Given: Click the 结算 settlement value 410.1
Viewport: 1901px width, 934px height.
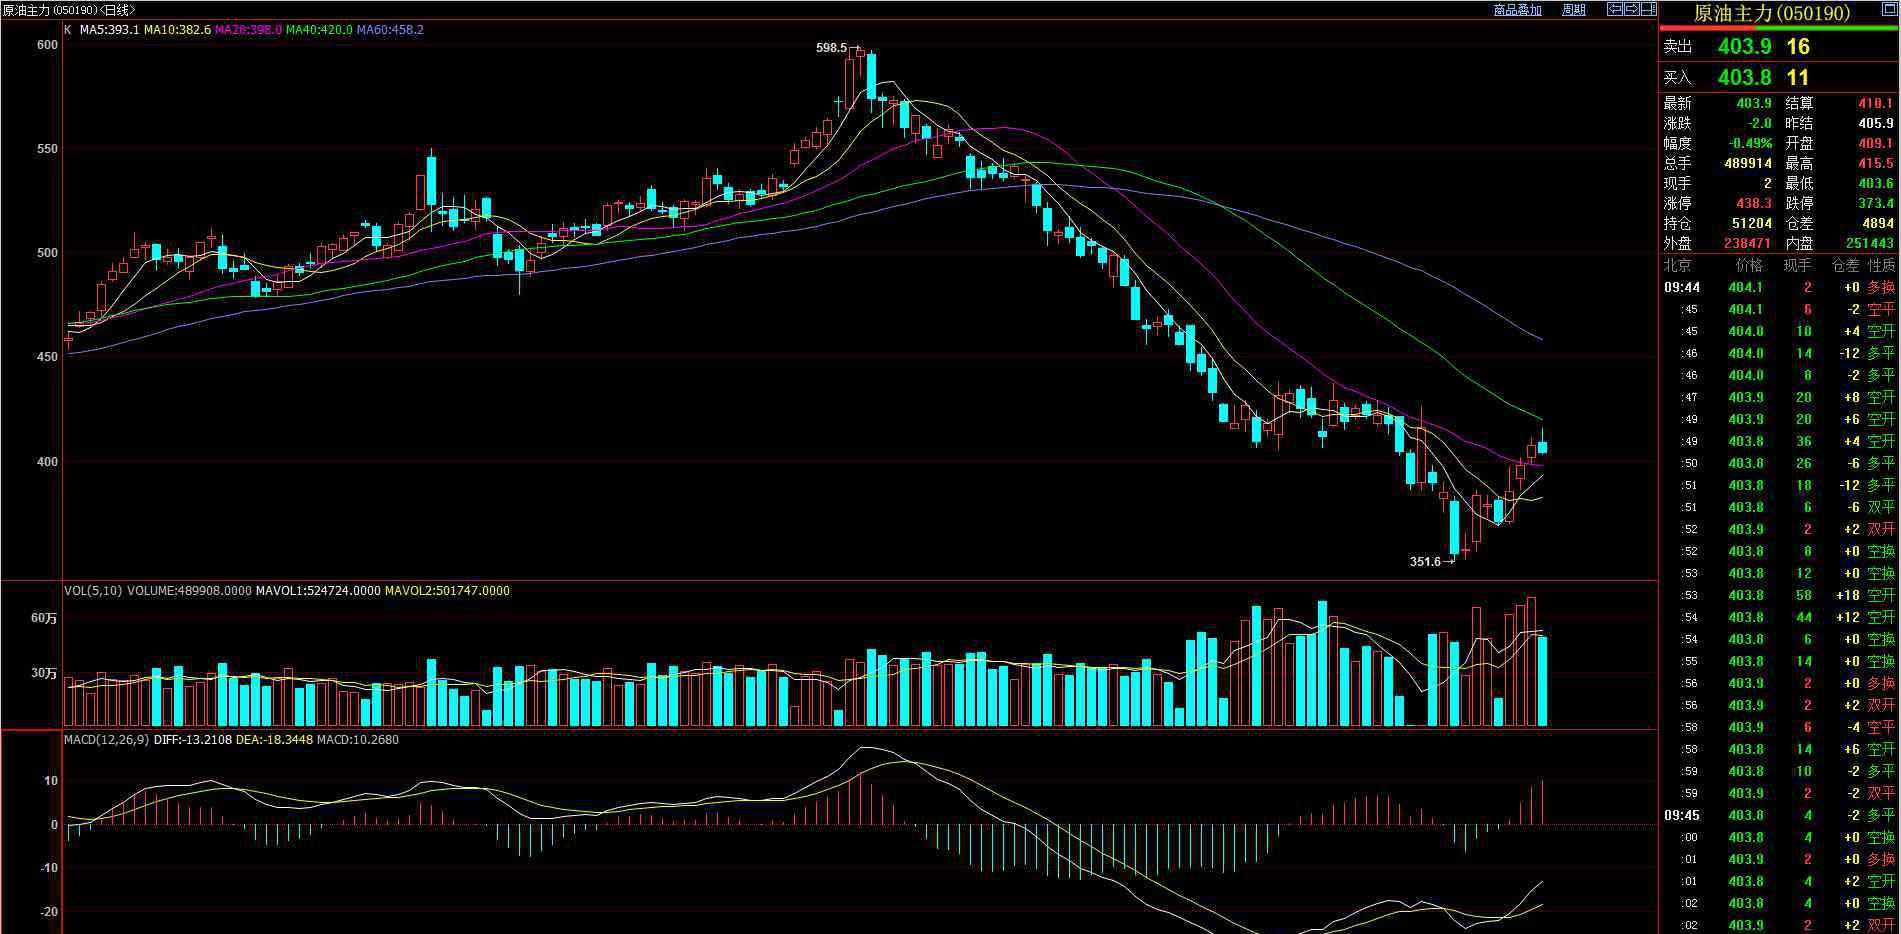Looking at the screenshot, I should coord(1875,104).
